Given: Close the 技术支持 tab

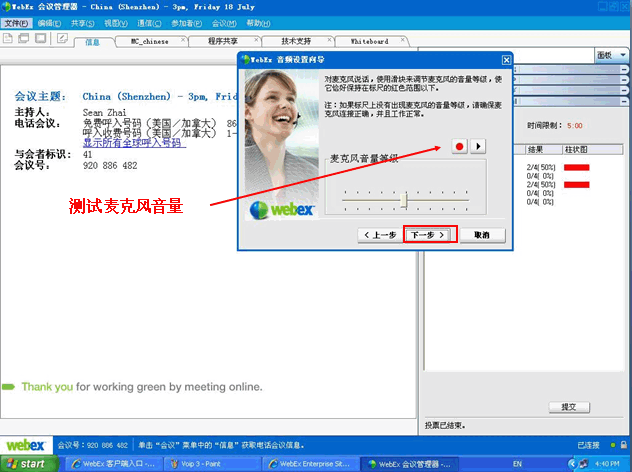Looking at the screenshot, I should pyautogui.click(x=330, y=40).
